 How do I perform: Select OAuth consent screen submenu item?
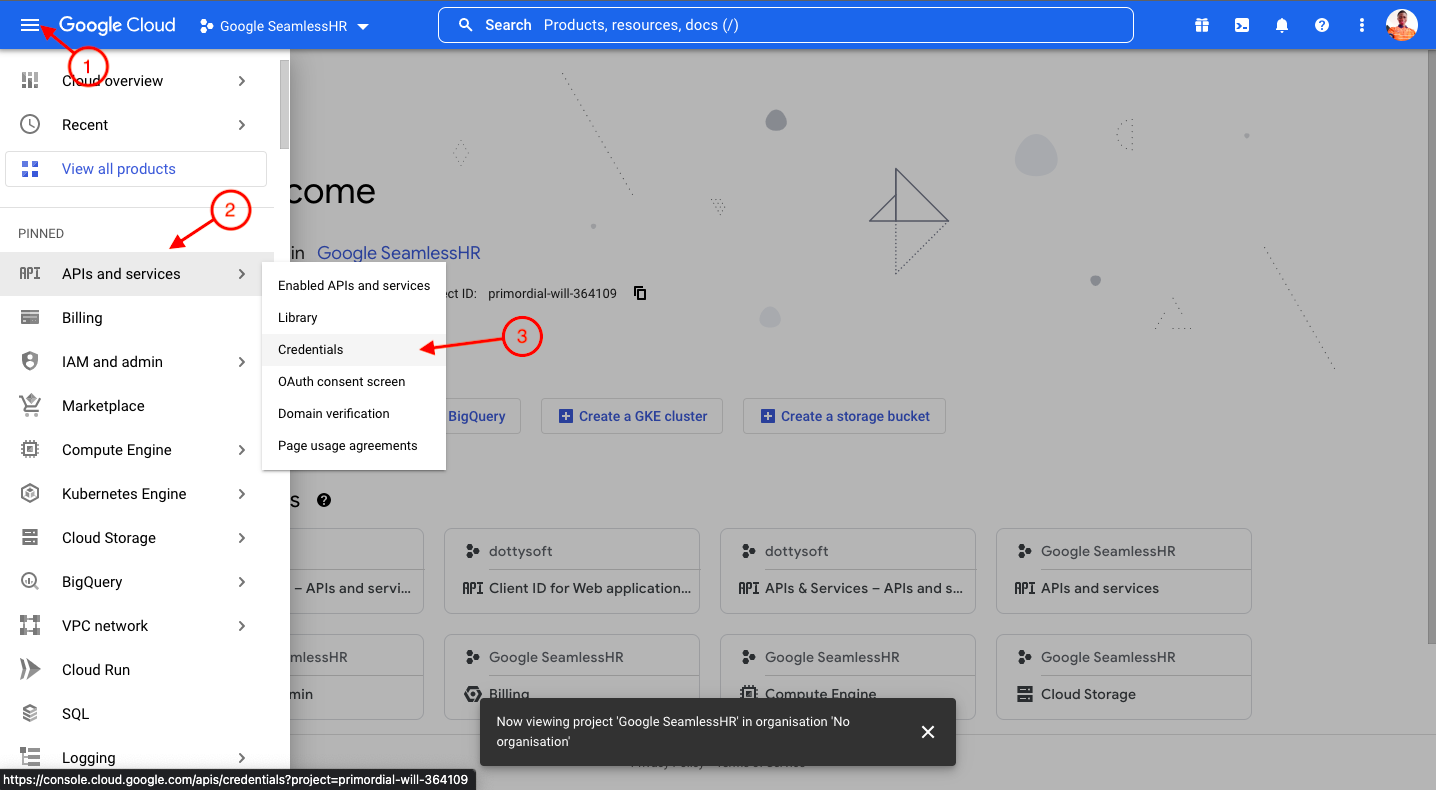click(x=354, y=382)
